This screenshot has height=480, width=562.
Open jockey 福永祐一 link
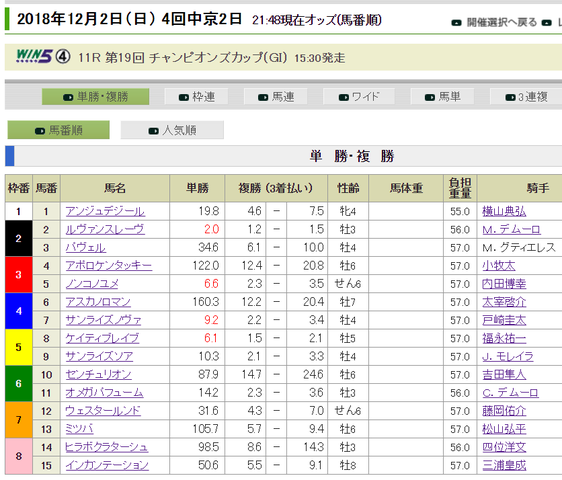pos(504,338)
